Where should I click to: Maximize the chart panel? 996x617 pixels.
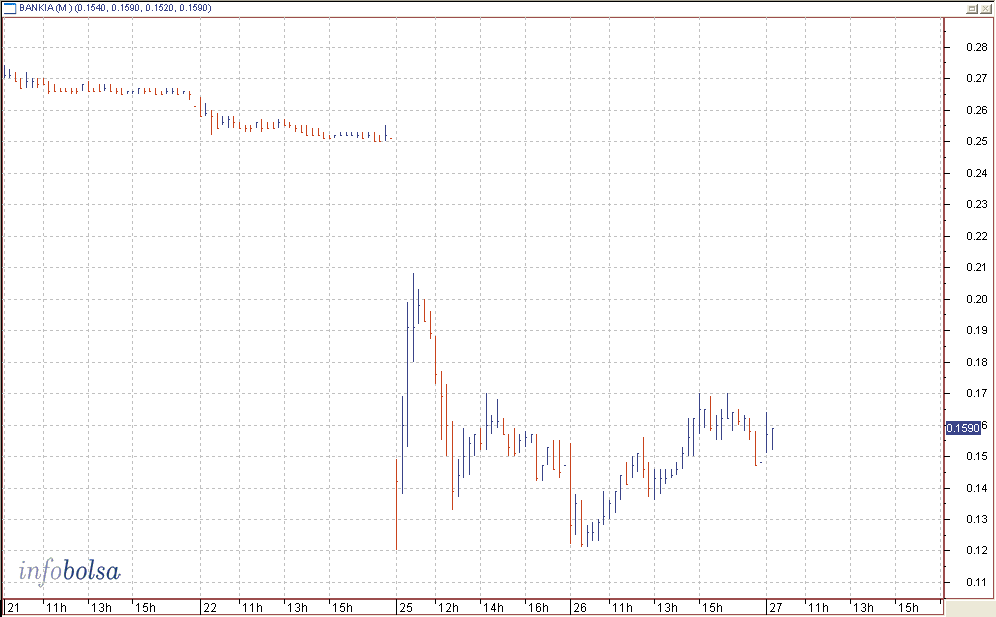972,8
